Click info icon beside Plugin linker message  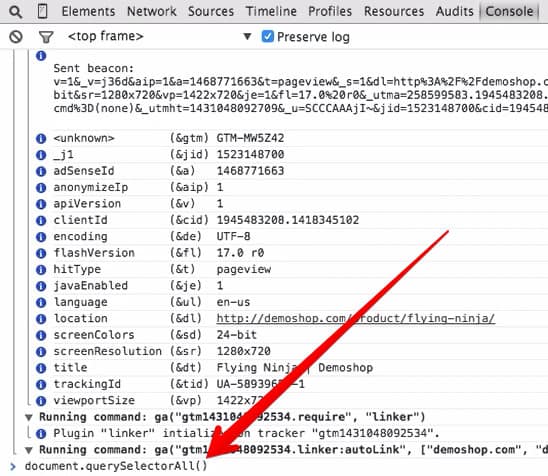click(x=41, y=434)
